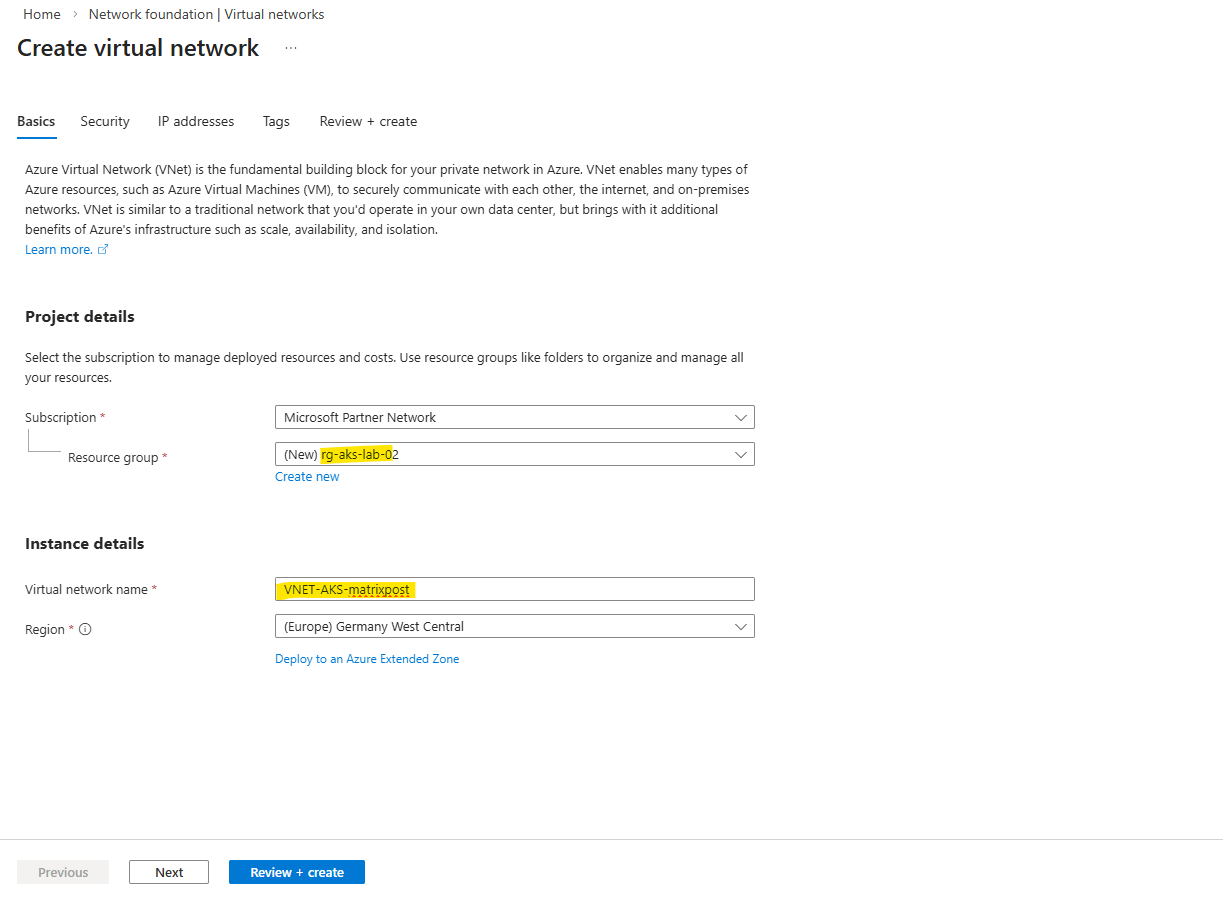
Task: Expand the Subscription dropdown
Action: pyautogui.click(x=514, y=417)
